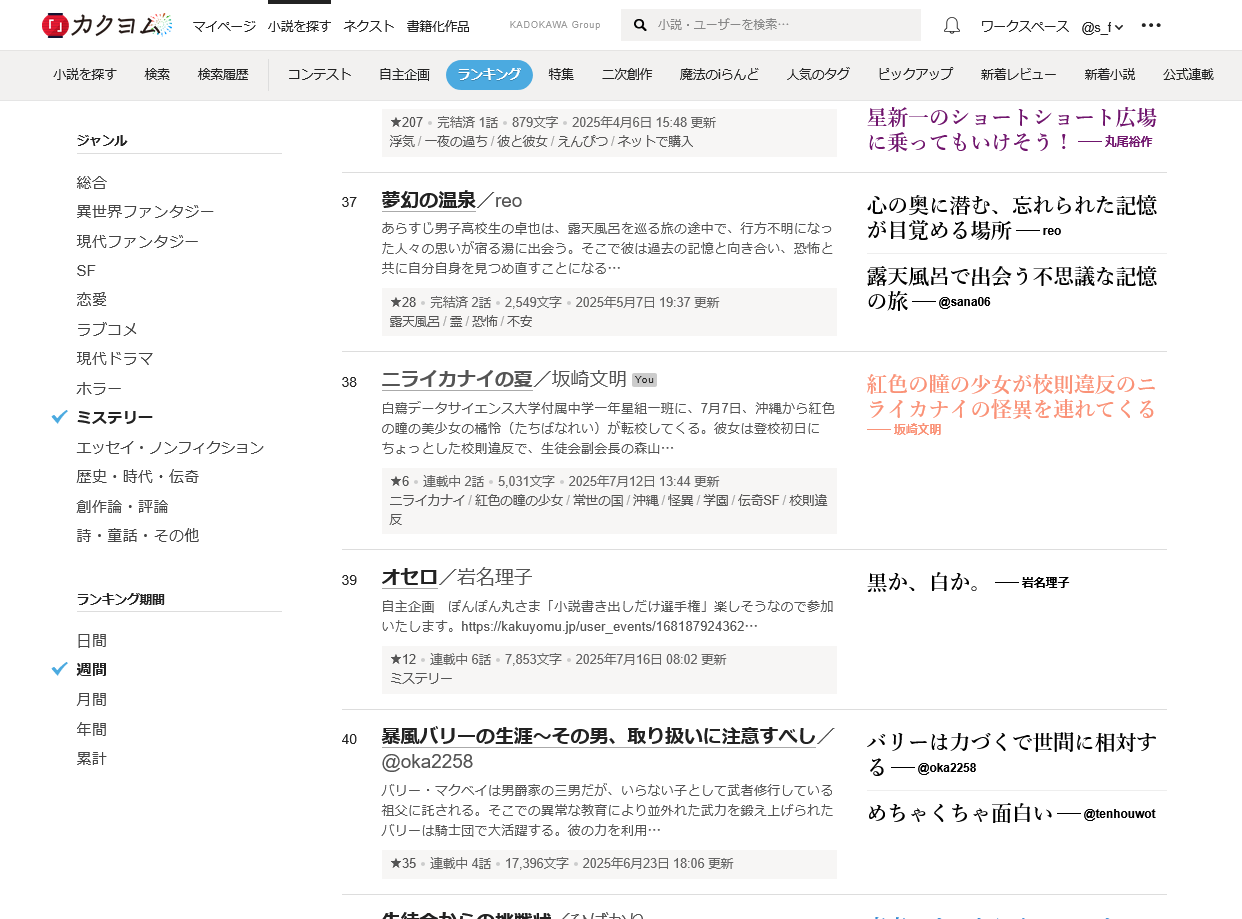Click the You badge beside 坂崎文明
The width and height of the screenshot is (1242, 919).
tap(644, 380)
